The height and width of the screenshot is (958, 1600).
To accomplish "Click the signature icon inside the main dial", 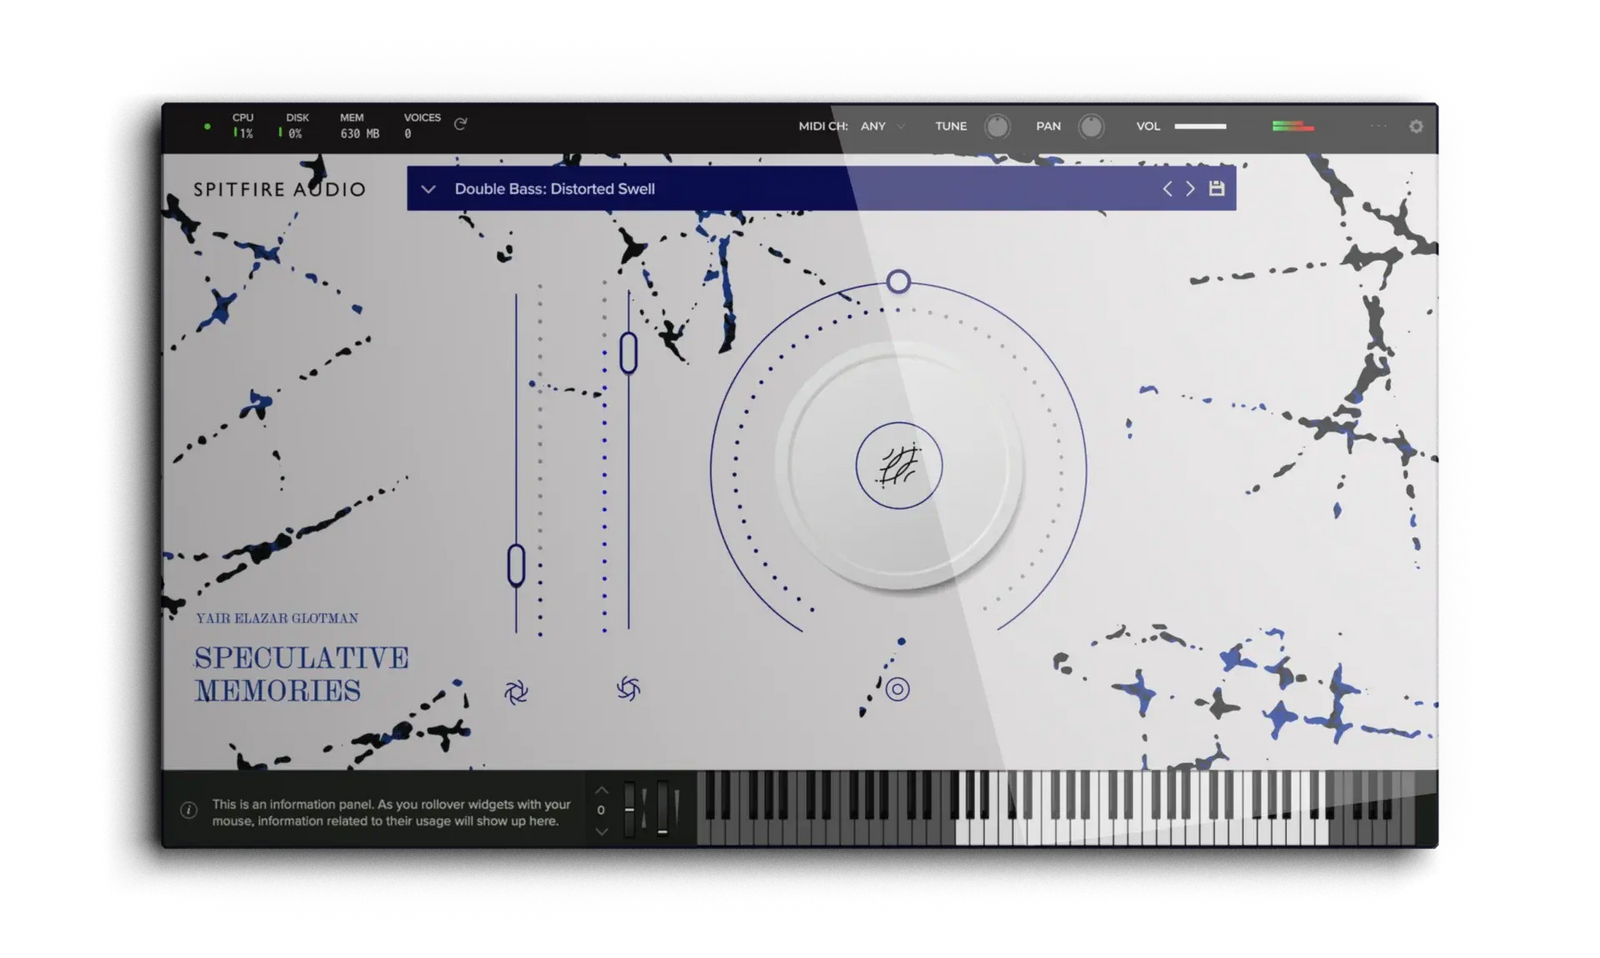I will point(898,466).
